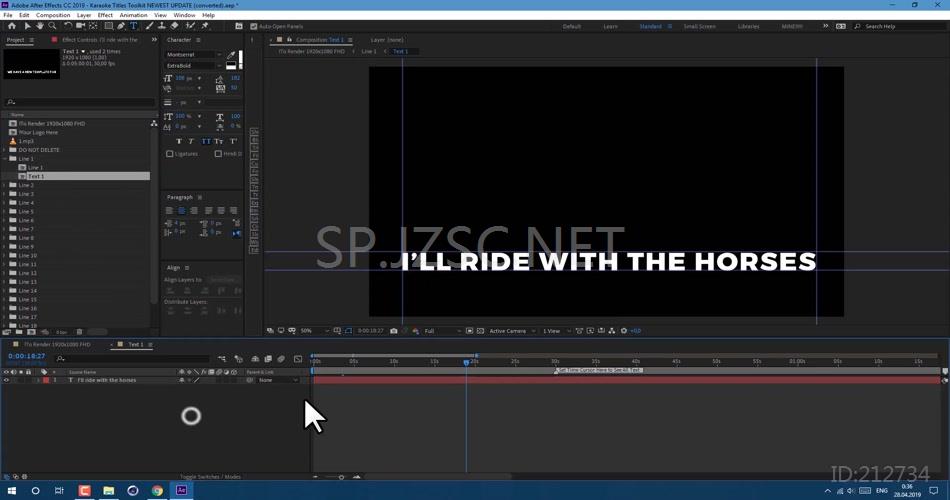
Task: Select the Libraries workspace
Action: (x=749, y=27)
